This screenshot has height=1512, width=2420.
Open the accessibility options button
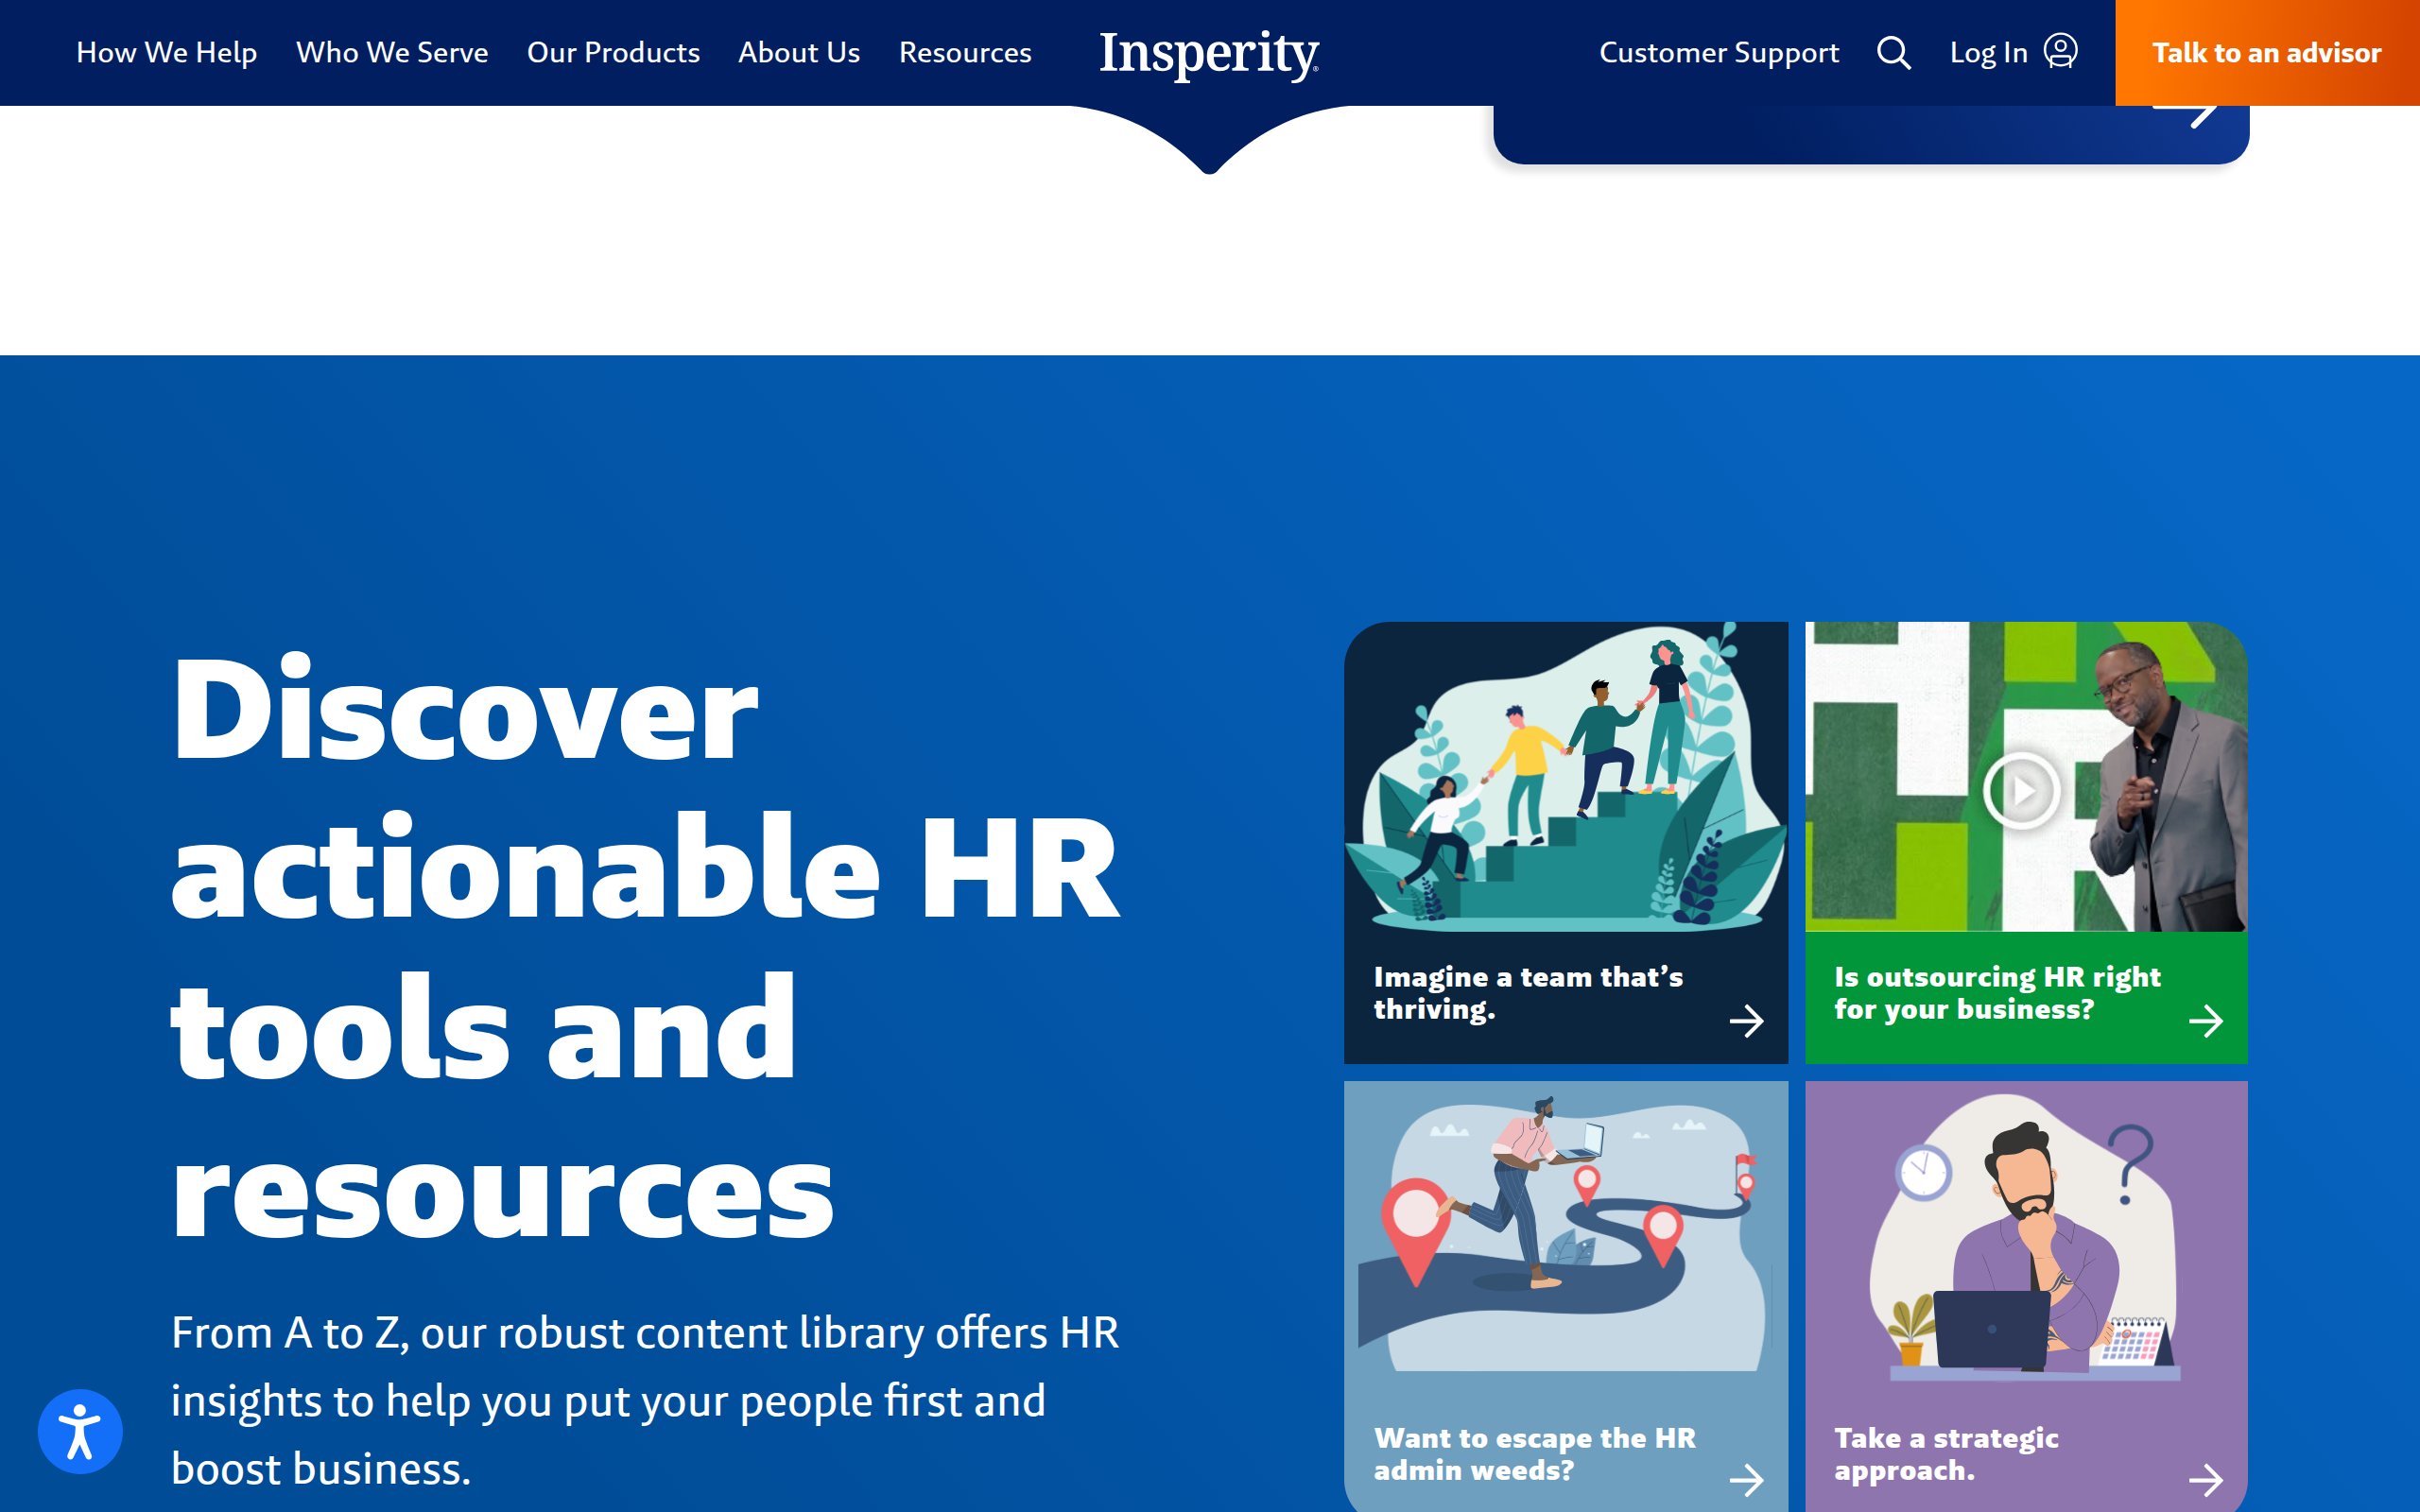point(80,1431)
